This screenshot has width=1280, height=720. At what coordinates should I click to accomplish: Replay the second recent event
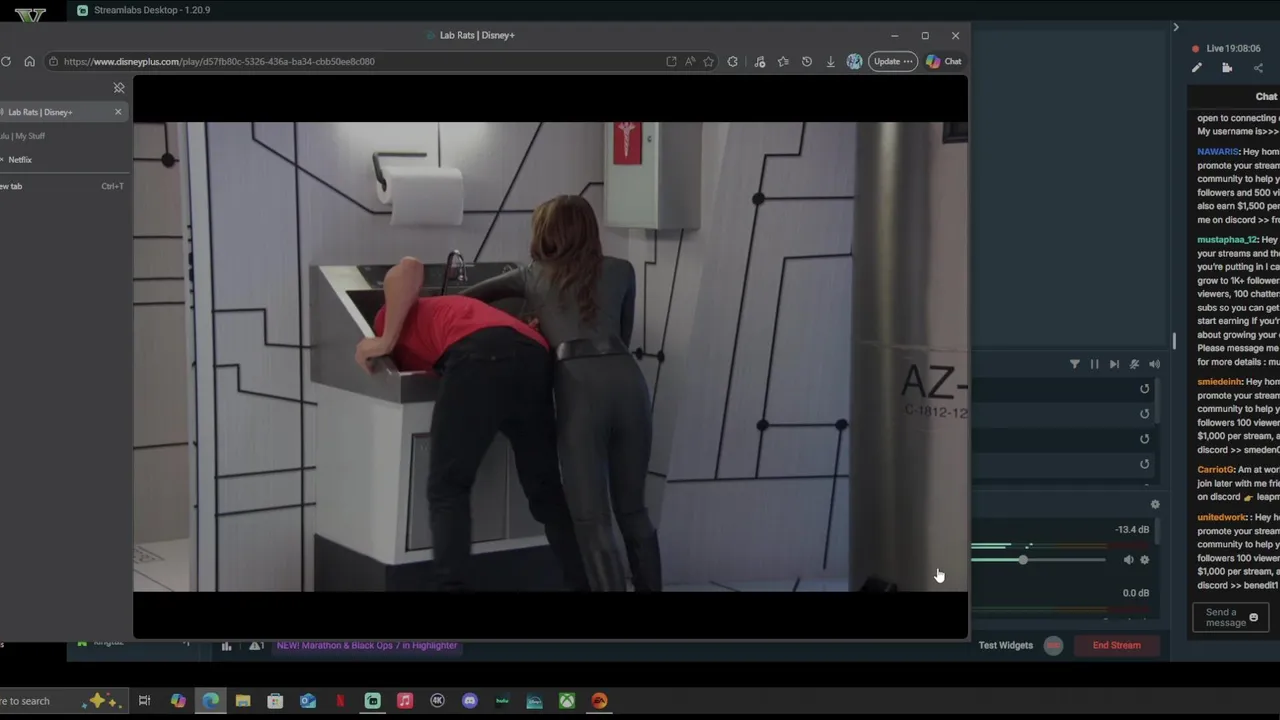coord(1145,414)
